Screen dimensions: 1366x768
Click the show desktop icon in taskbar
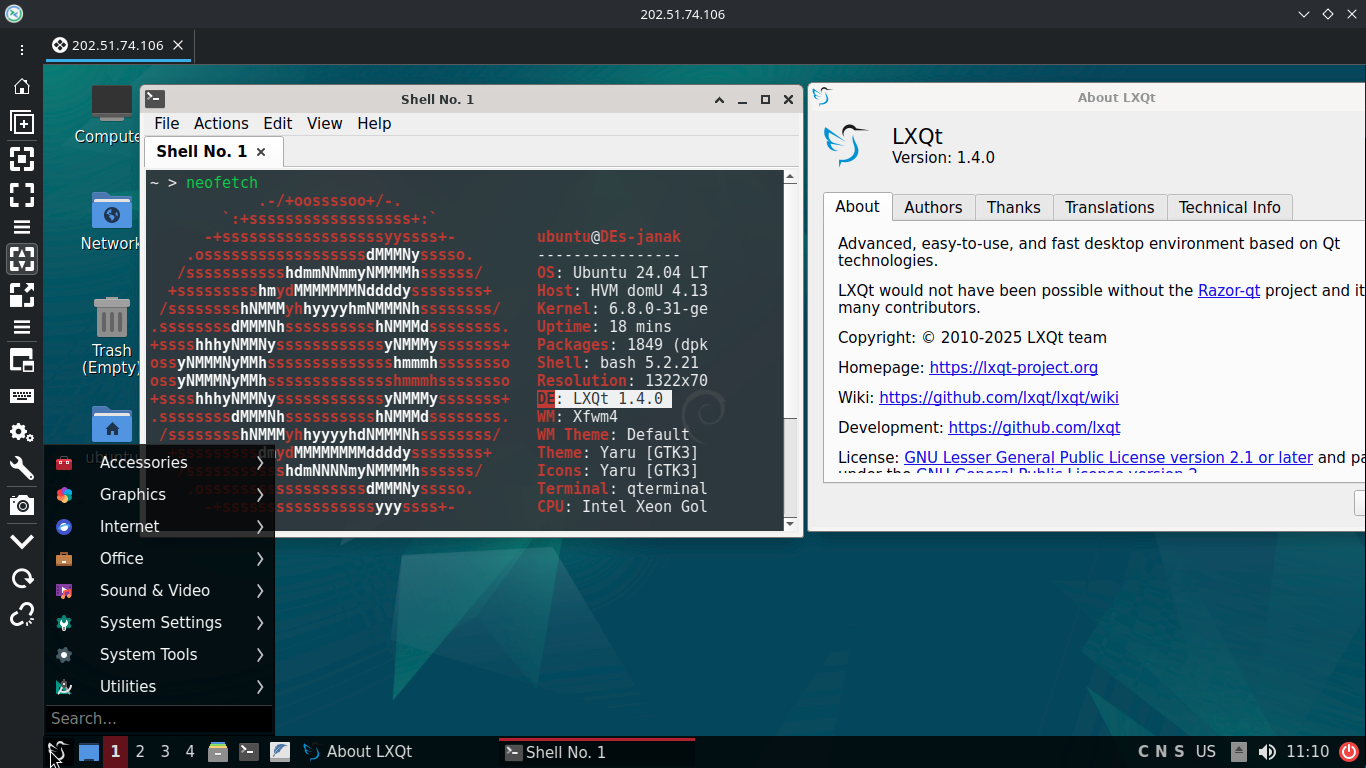89,752
